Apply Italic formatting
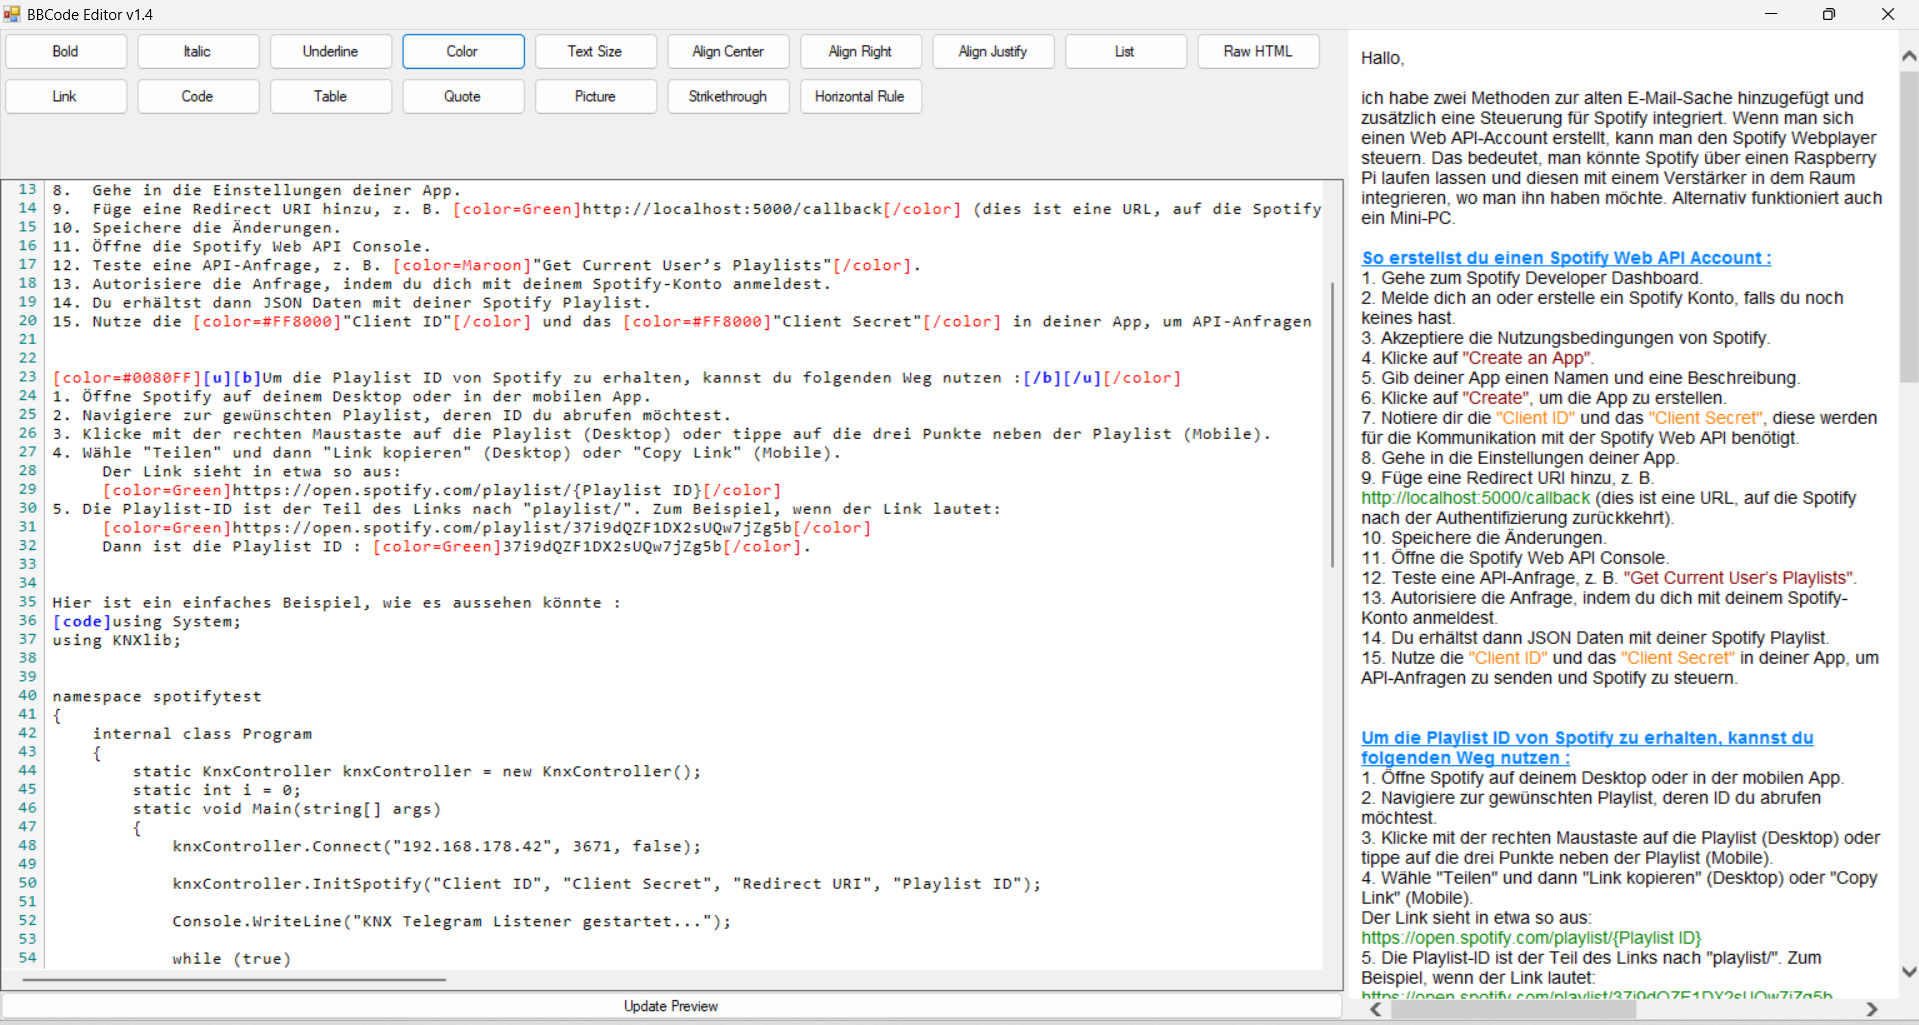Screen dimensions: 1919x1025 click(x=198, y=51)
